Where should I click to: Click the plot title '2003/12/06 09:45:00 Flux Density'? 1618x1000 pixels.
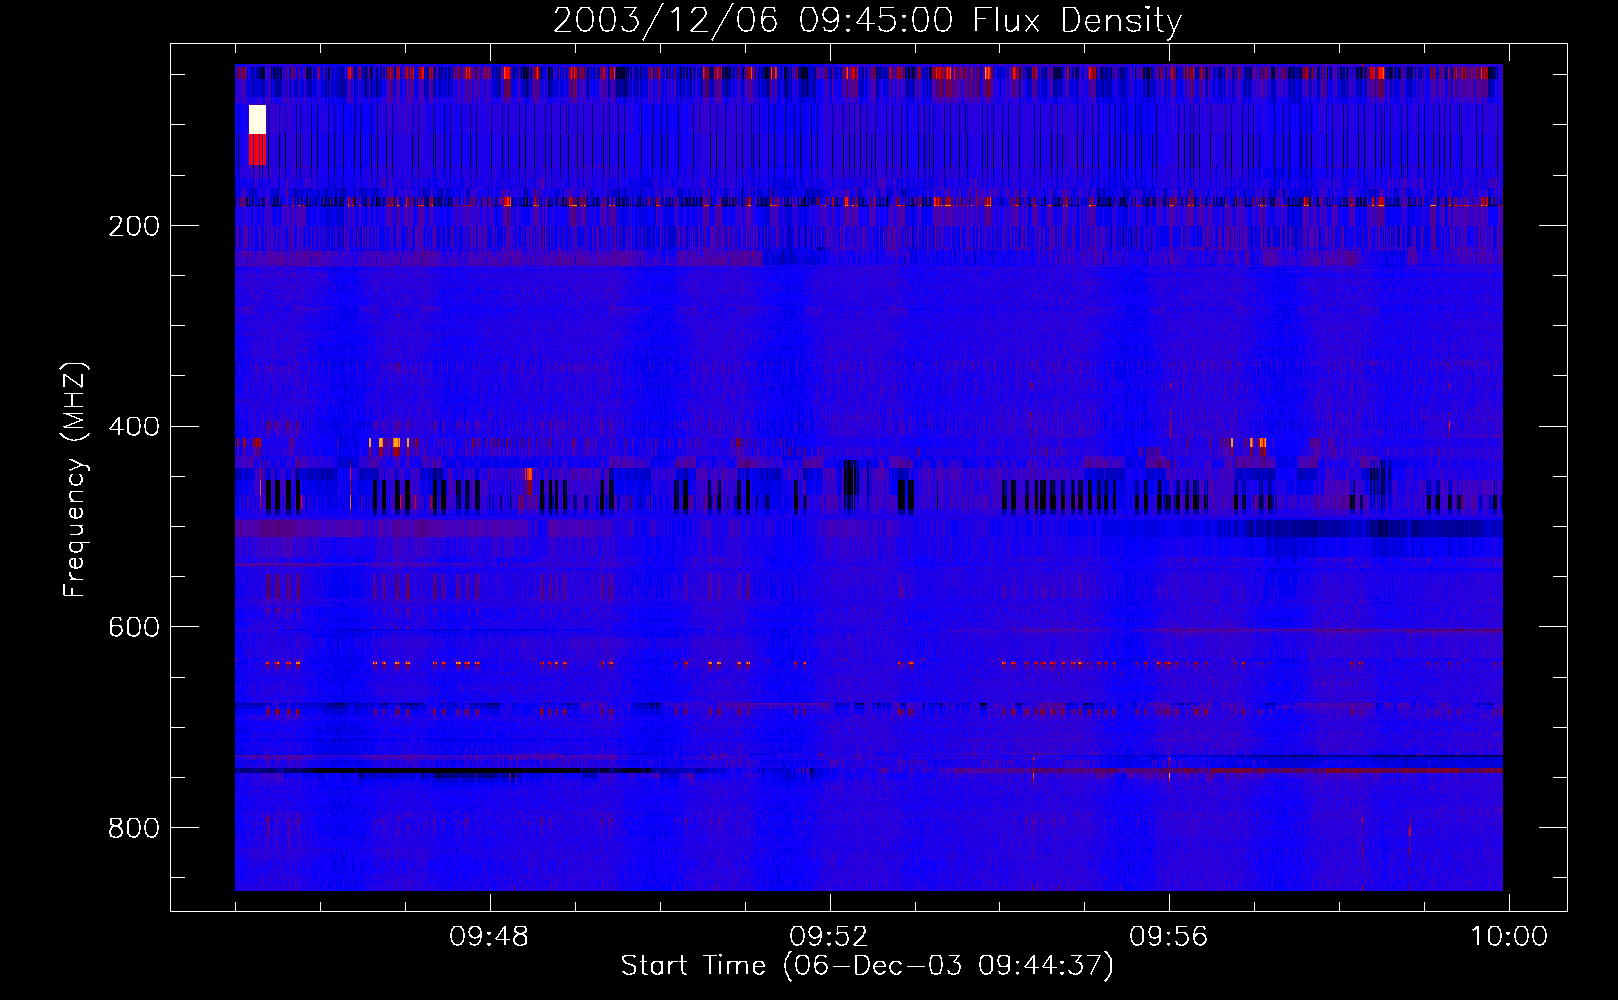(x=867, y=20)
